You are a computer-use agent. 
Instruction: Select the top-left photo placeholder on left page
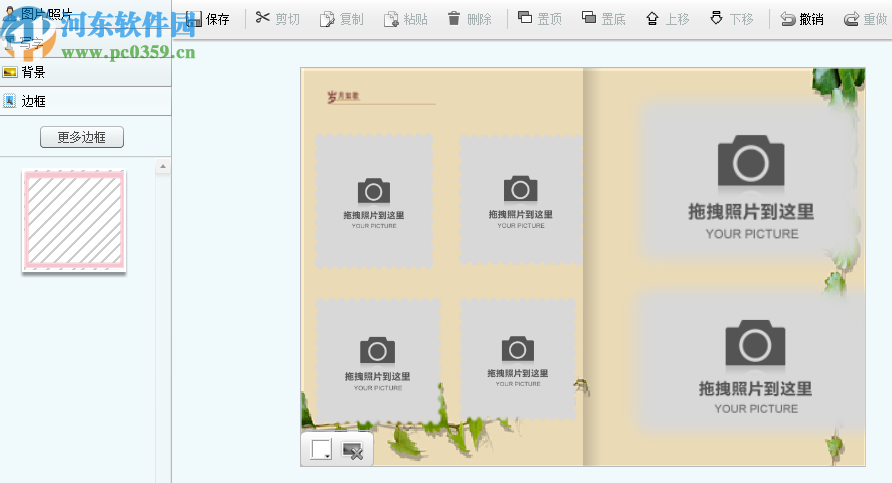click(374, 201)
